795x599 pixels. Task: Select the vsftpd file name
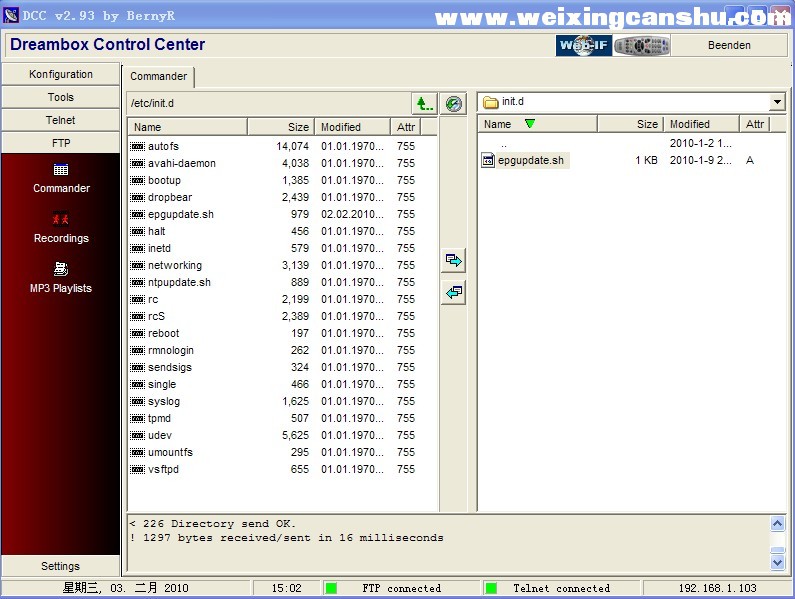click(x=163, y=469)
